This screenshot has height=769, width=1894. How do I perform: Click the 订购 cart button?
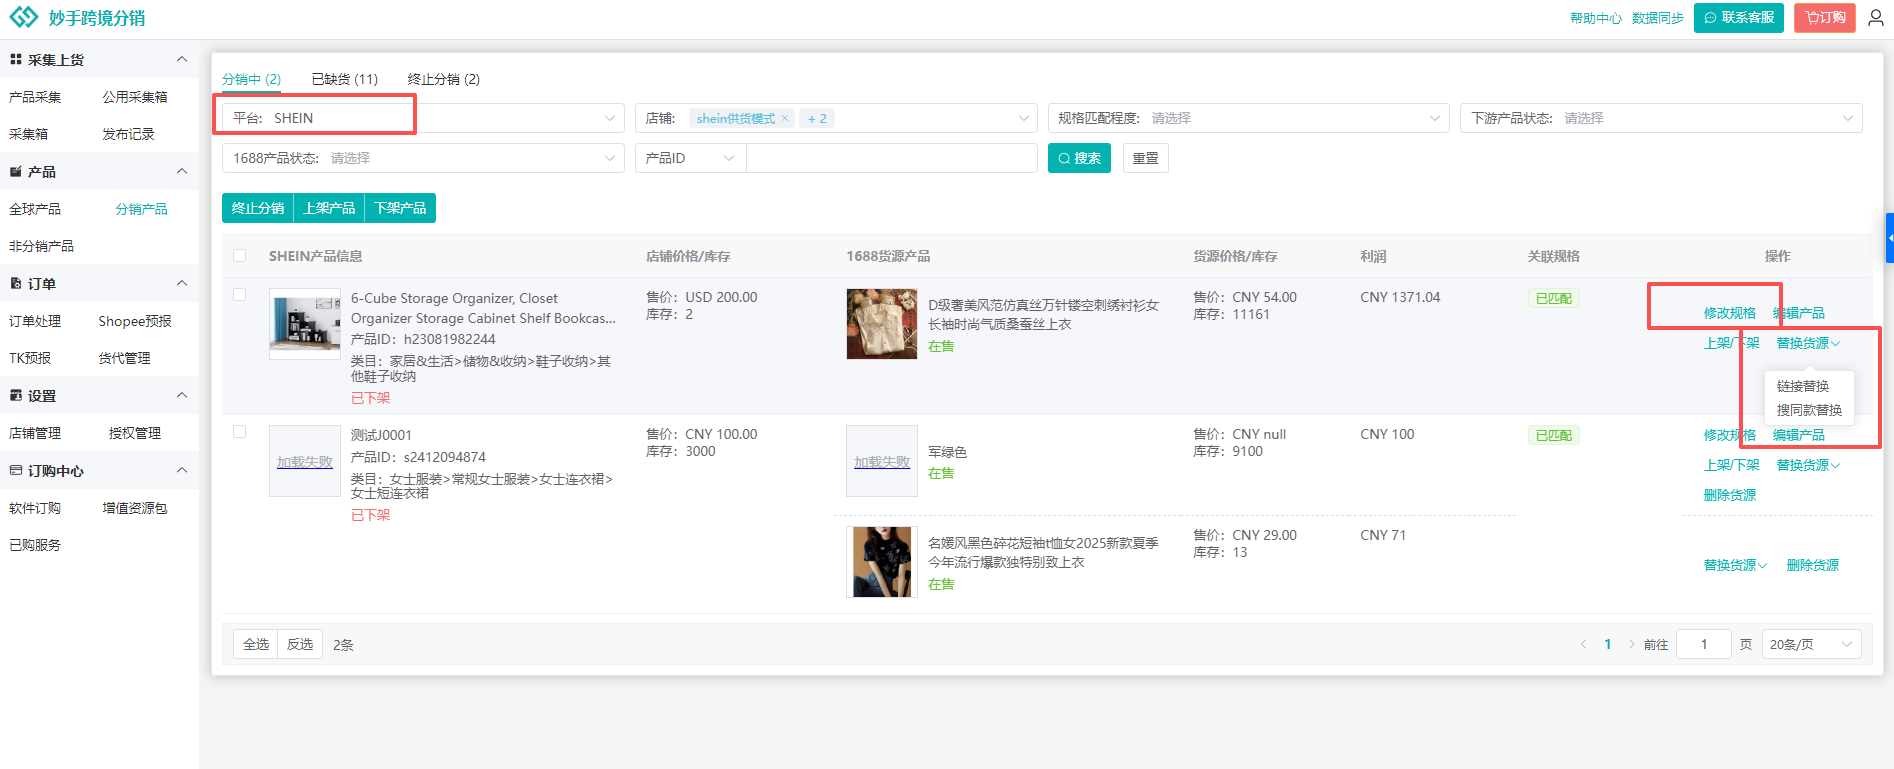point(1824,18)
